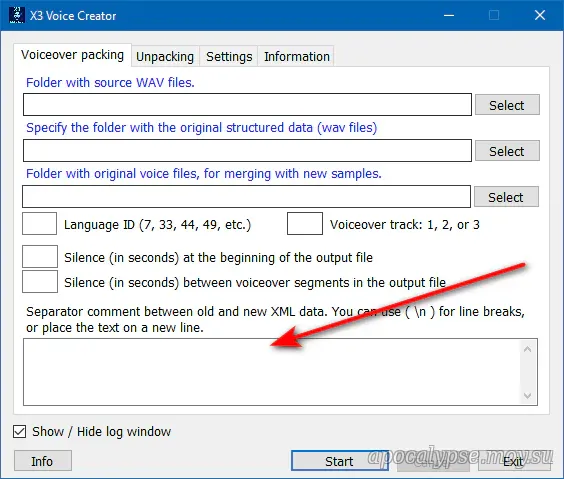This screenshot has height=479, width=564.
Task: Minimize the X3 Voice Creator window
Action: 449,15
